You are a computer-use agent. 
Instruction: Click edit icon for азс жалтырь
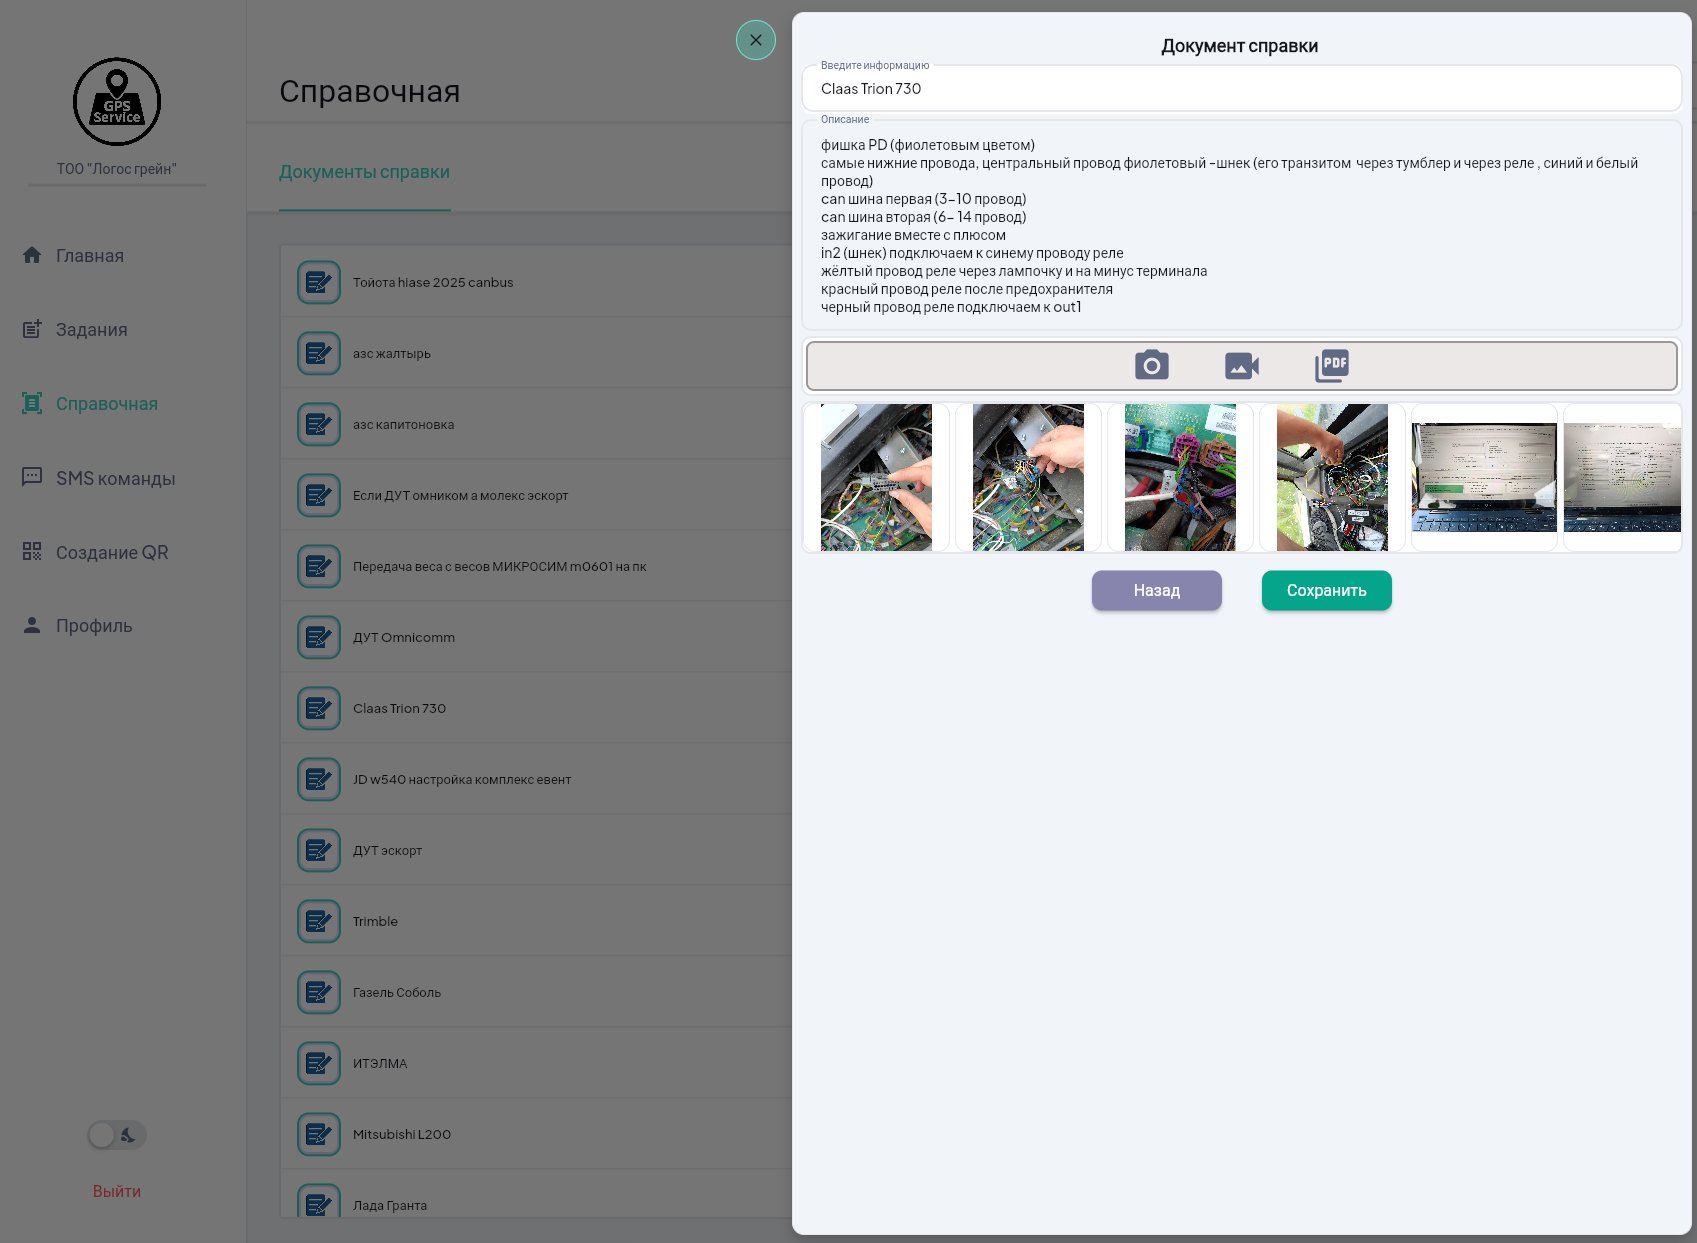(x=319, y=353)
